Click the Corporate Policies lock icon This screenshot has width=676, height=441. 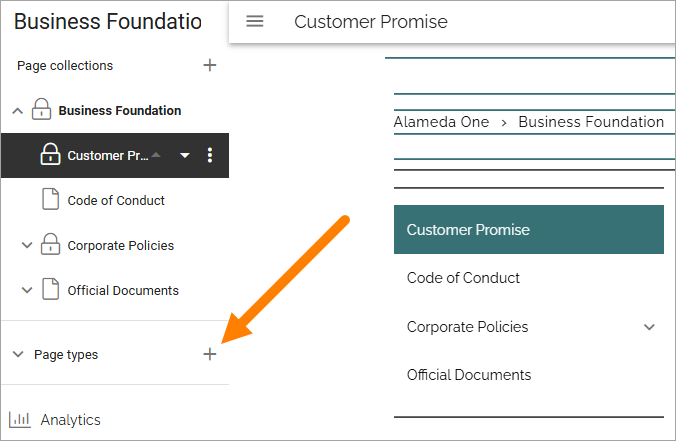pos(50,244)
